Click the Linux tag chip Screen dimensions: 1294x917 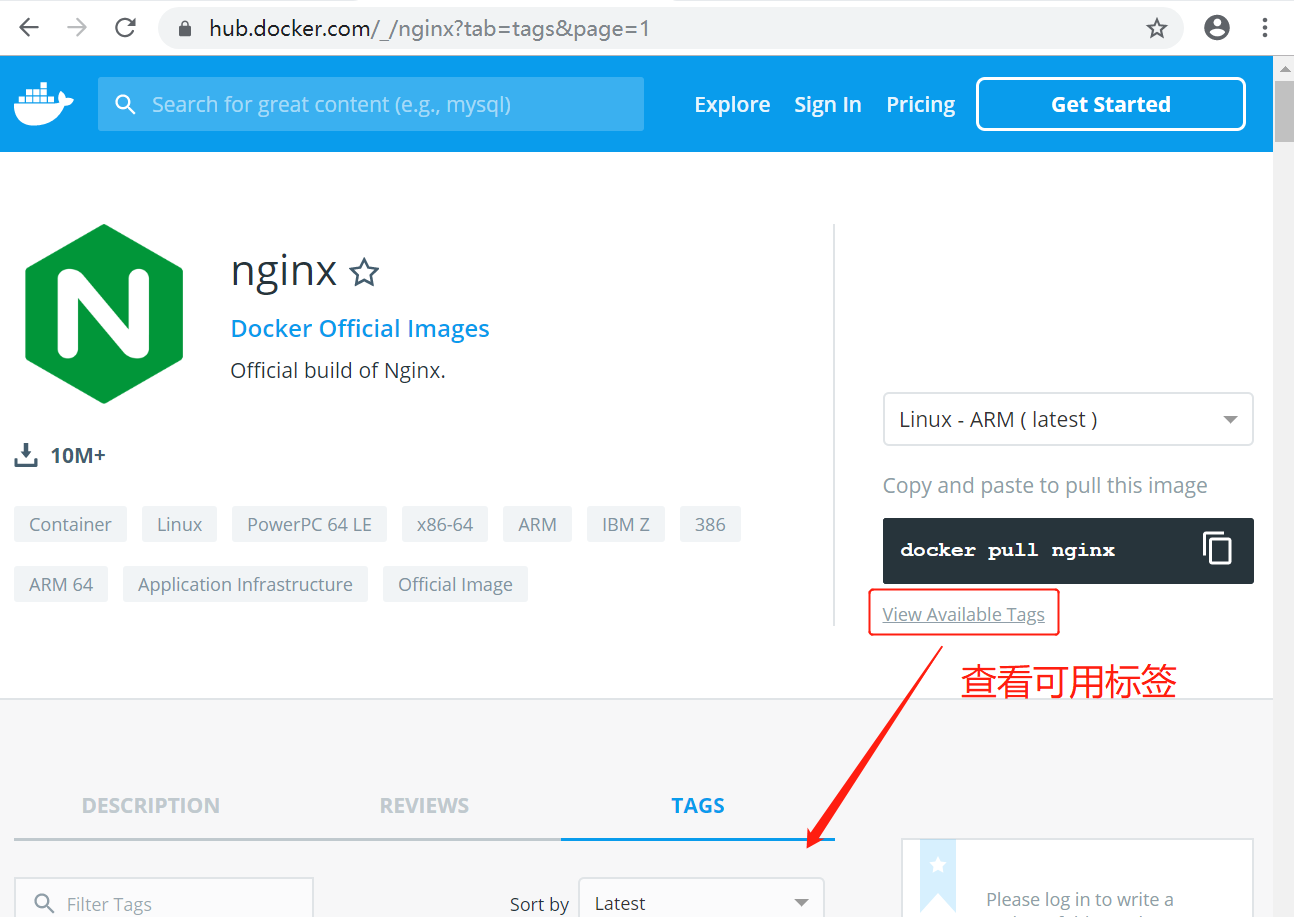(x=180, y=524)
